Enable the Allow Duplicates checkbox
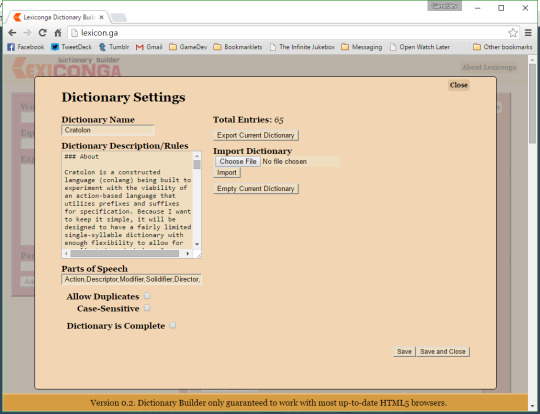Screen dimensions: 540x414 coord(147,296)
